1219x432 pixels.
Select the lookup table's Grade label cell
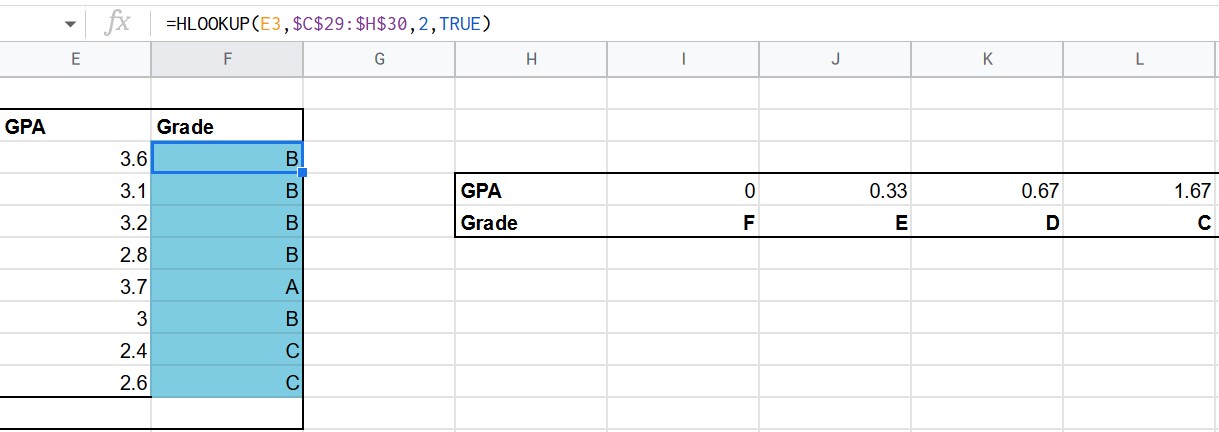(531, 223)
